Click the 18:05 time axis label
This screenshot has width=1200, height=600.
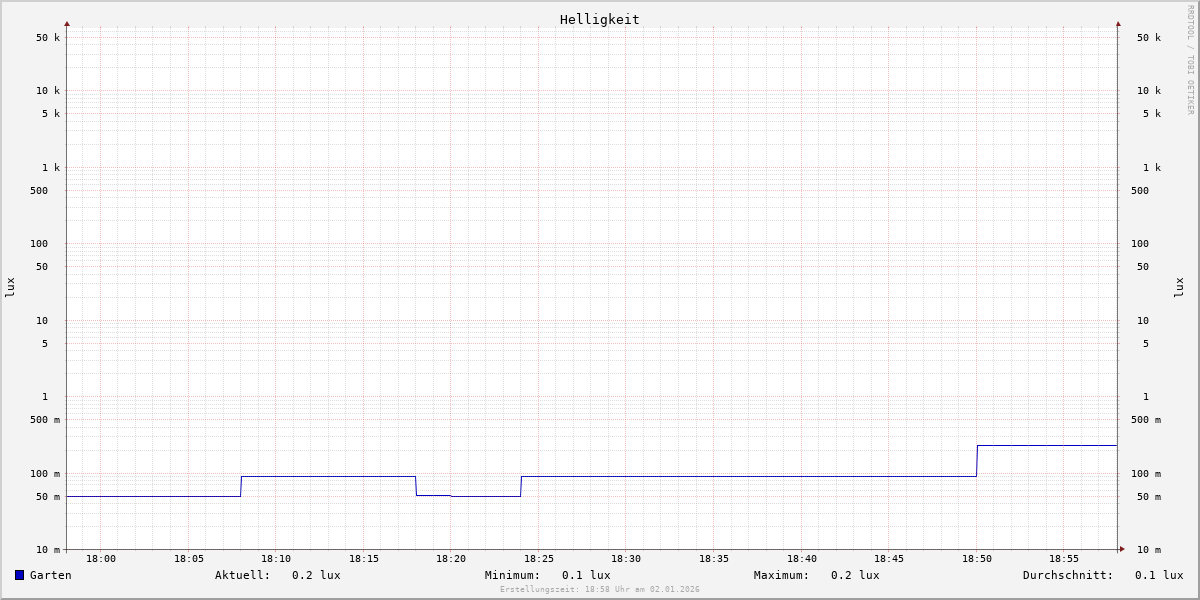tap(189, 559)
